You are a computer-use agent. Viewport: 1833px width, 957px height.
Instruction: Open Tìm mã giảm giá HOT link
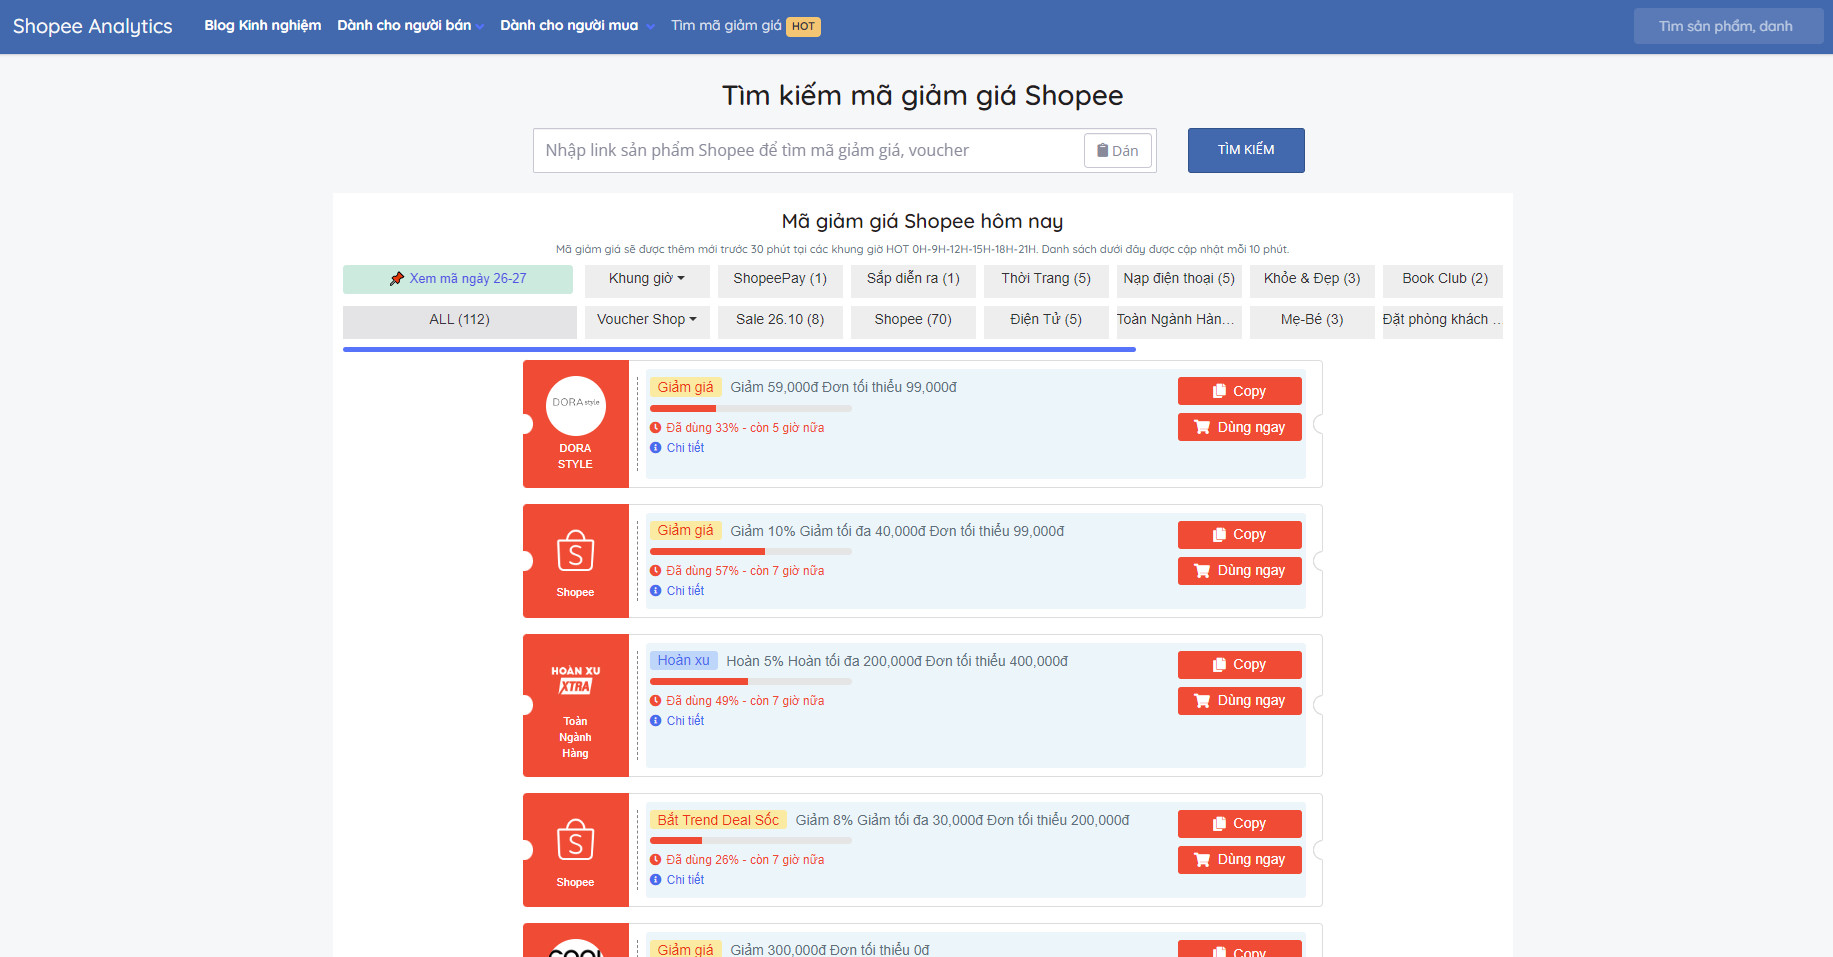[745, 26]
